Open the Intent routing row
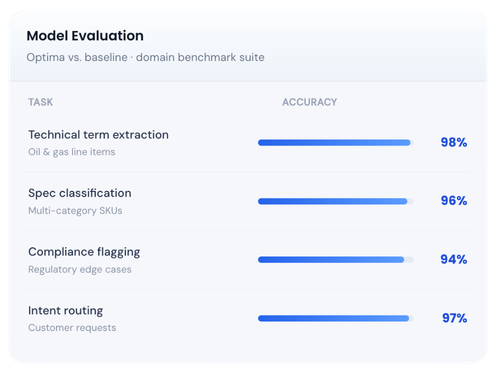This screenshot has width=500, height=374. (x=248, y=319)
